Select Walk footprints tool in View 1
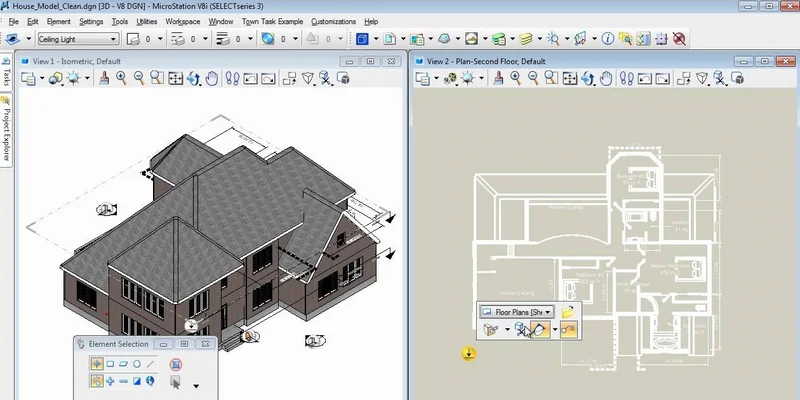The height and width of the screenshot is (400, 800). (x=233, y=79)
